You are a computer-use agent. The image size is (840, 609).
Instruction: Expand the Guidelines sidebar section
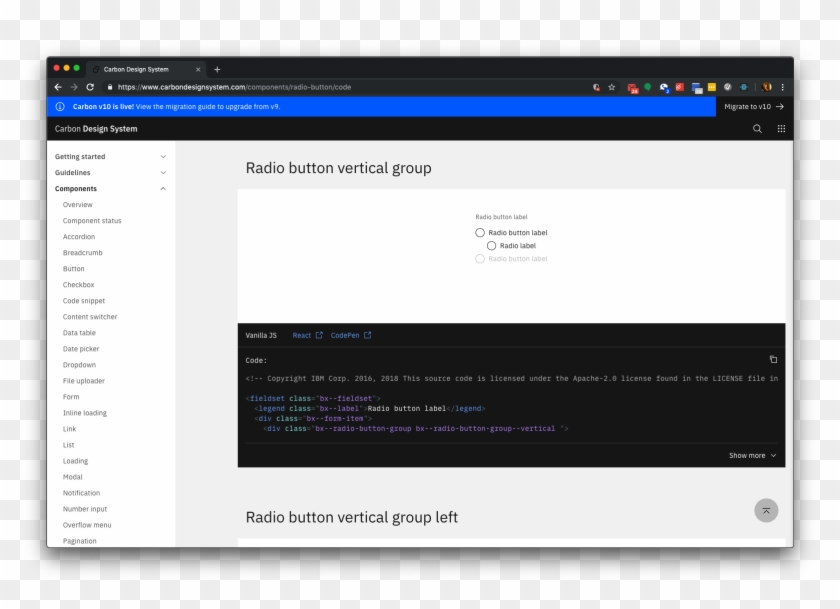(163, 173)
